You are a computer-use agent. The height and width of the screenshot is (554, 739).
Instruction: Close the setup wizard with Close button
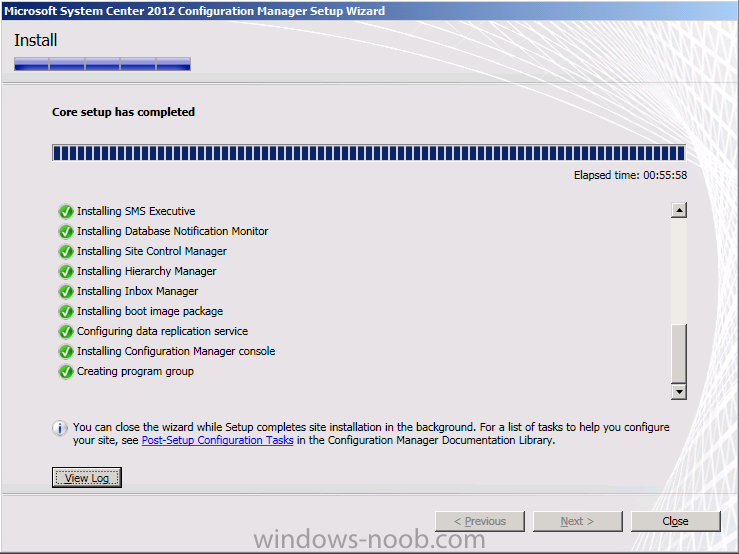coord(675,521)
